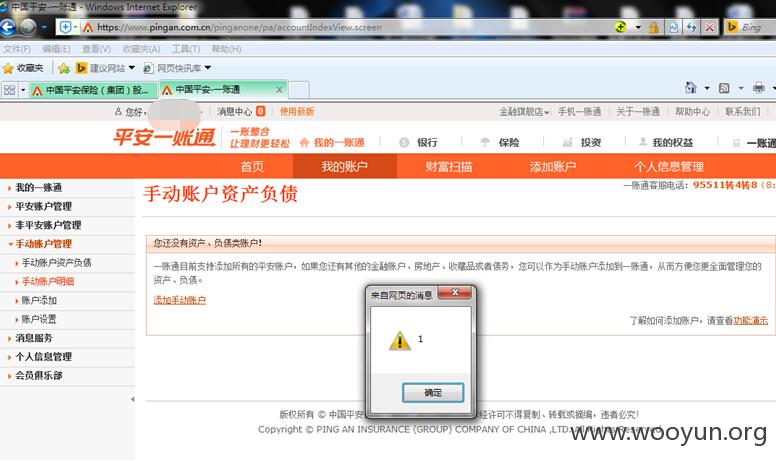
Task: Click the IE back navigation arrow
Action: [7, 27]
